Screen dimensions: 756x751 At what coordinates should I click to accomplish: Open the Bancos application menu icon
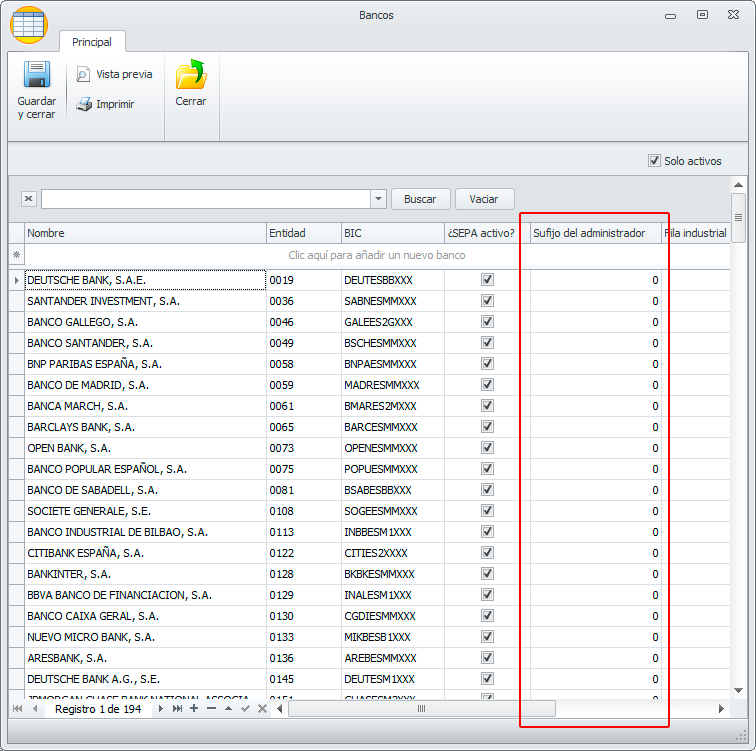point(28,24)
